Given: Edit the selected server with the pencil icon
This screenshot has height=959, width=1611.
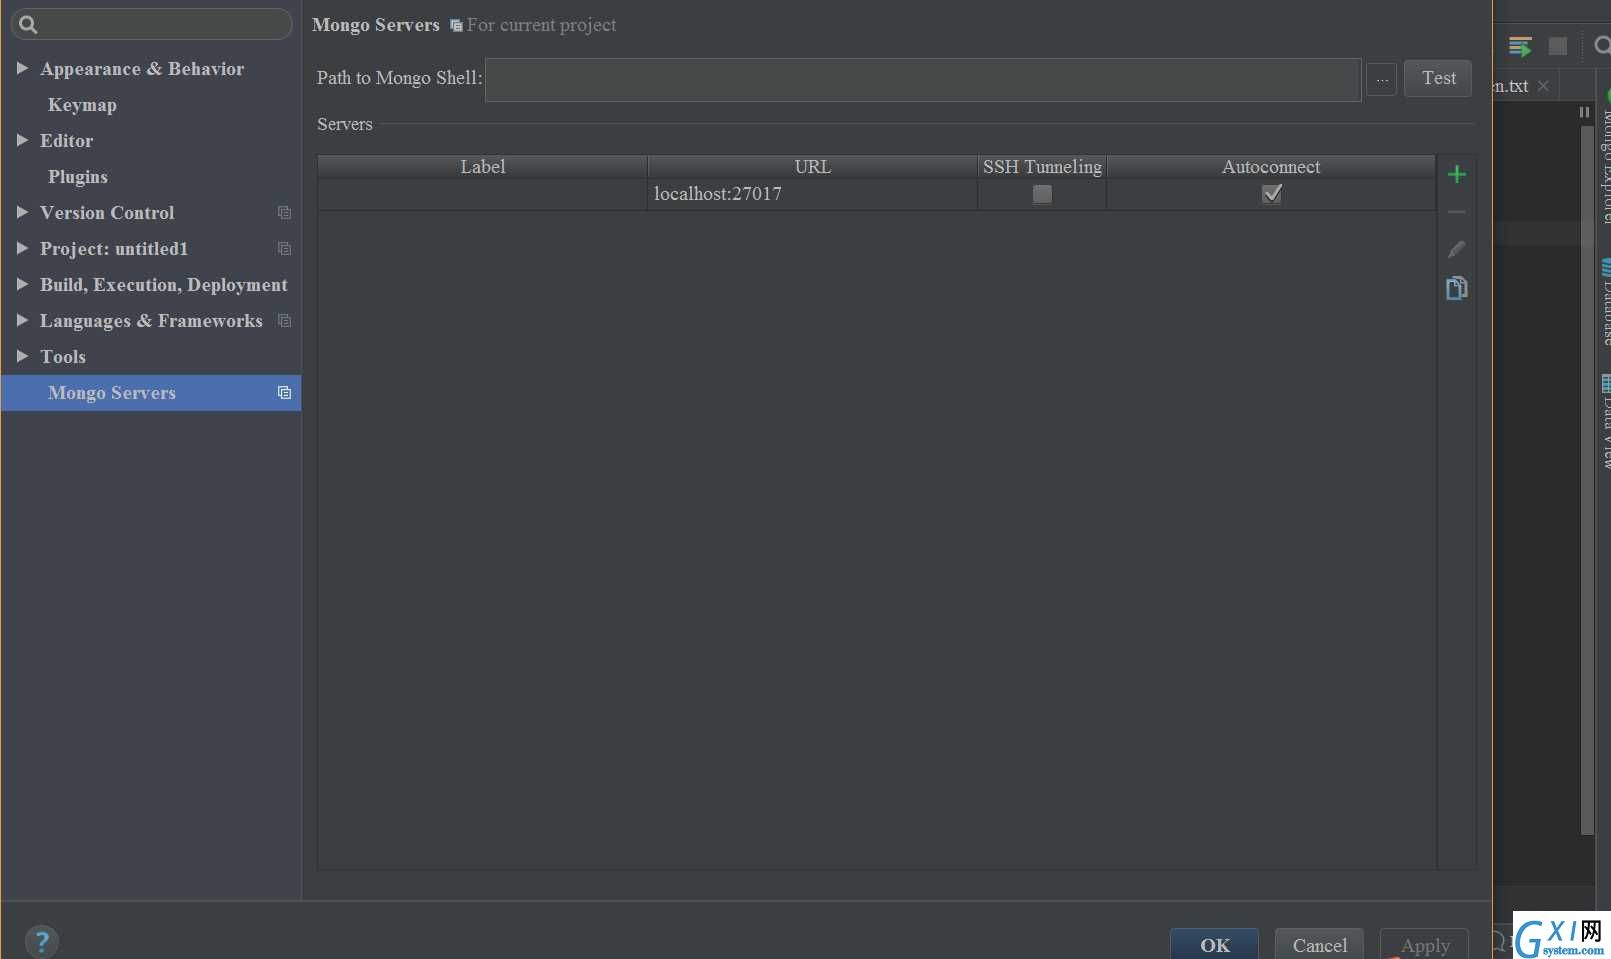Looking at the screenshot, I should tap(1456, 249).
